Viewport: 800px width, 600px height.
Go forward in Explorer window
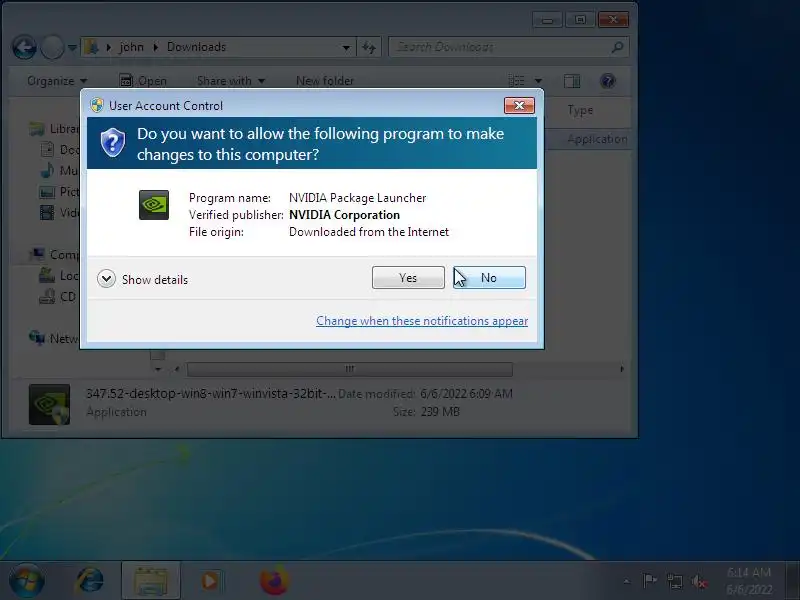point(52,47)
